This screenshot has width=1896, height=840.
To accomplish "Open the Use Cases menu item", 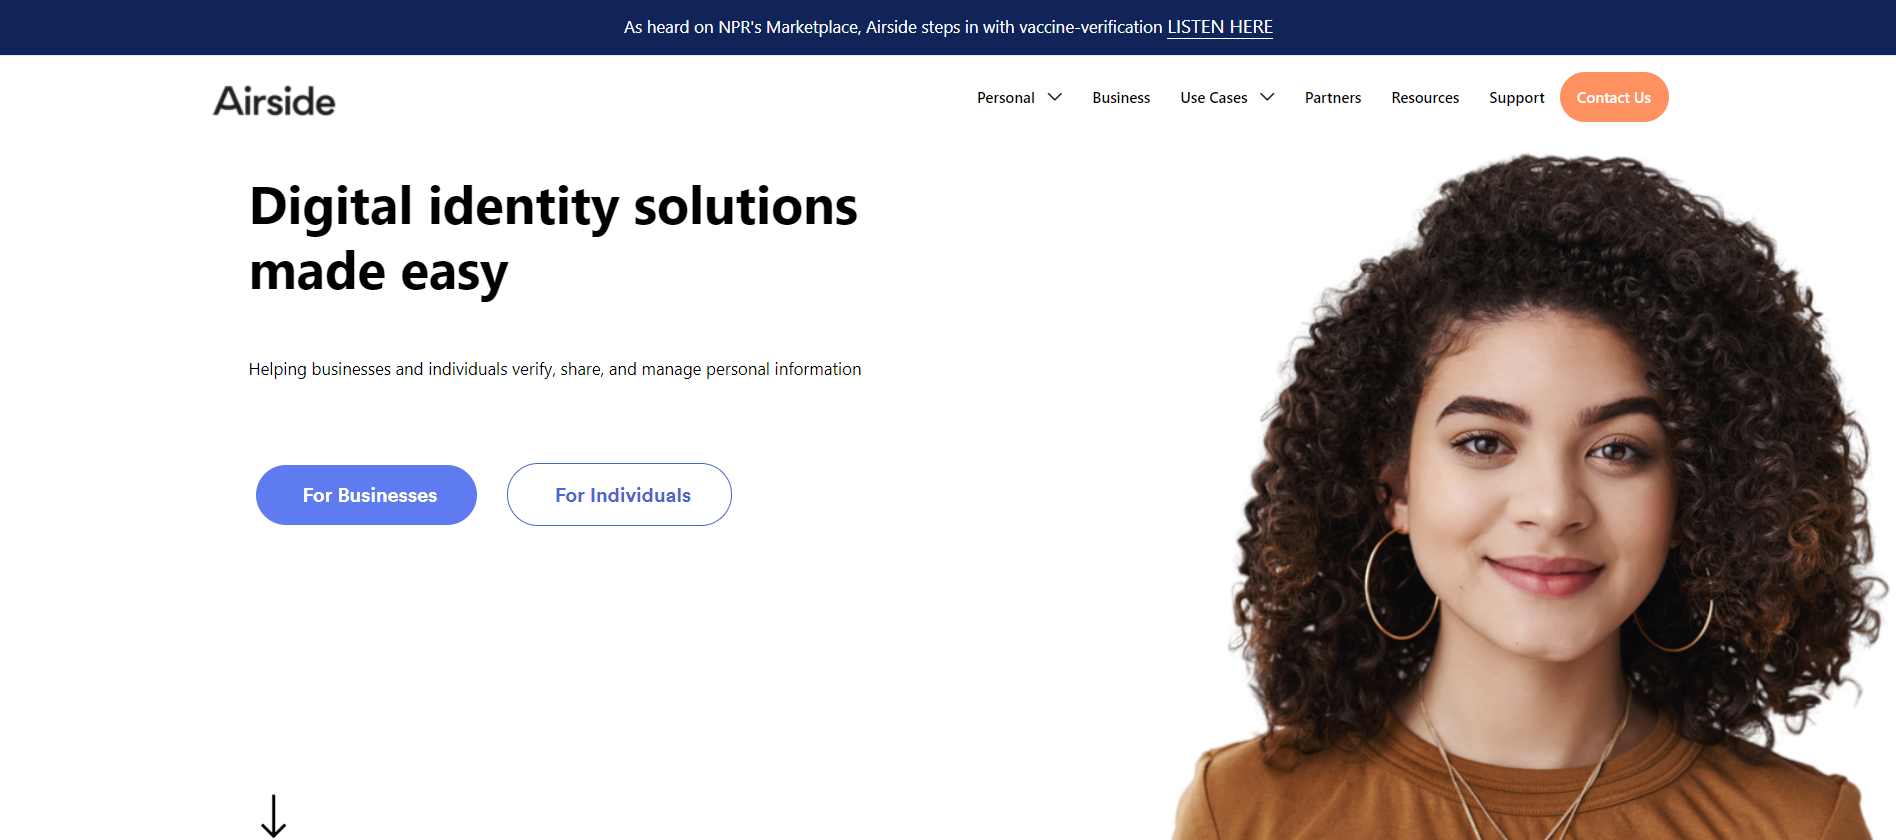I will 1213,98.
